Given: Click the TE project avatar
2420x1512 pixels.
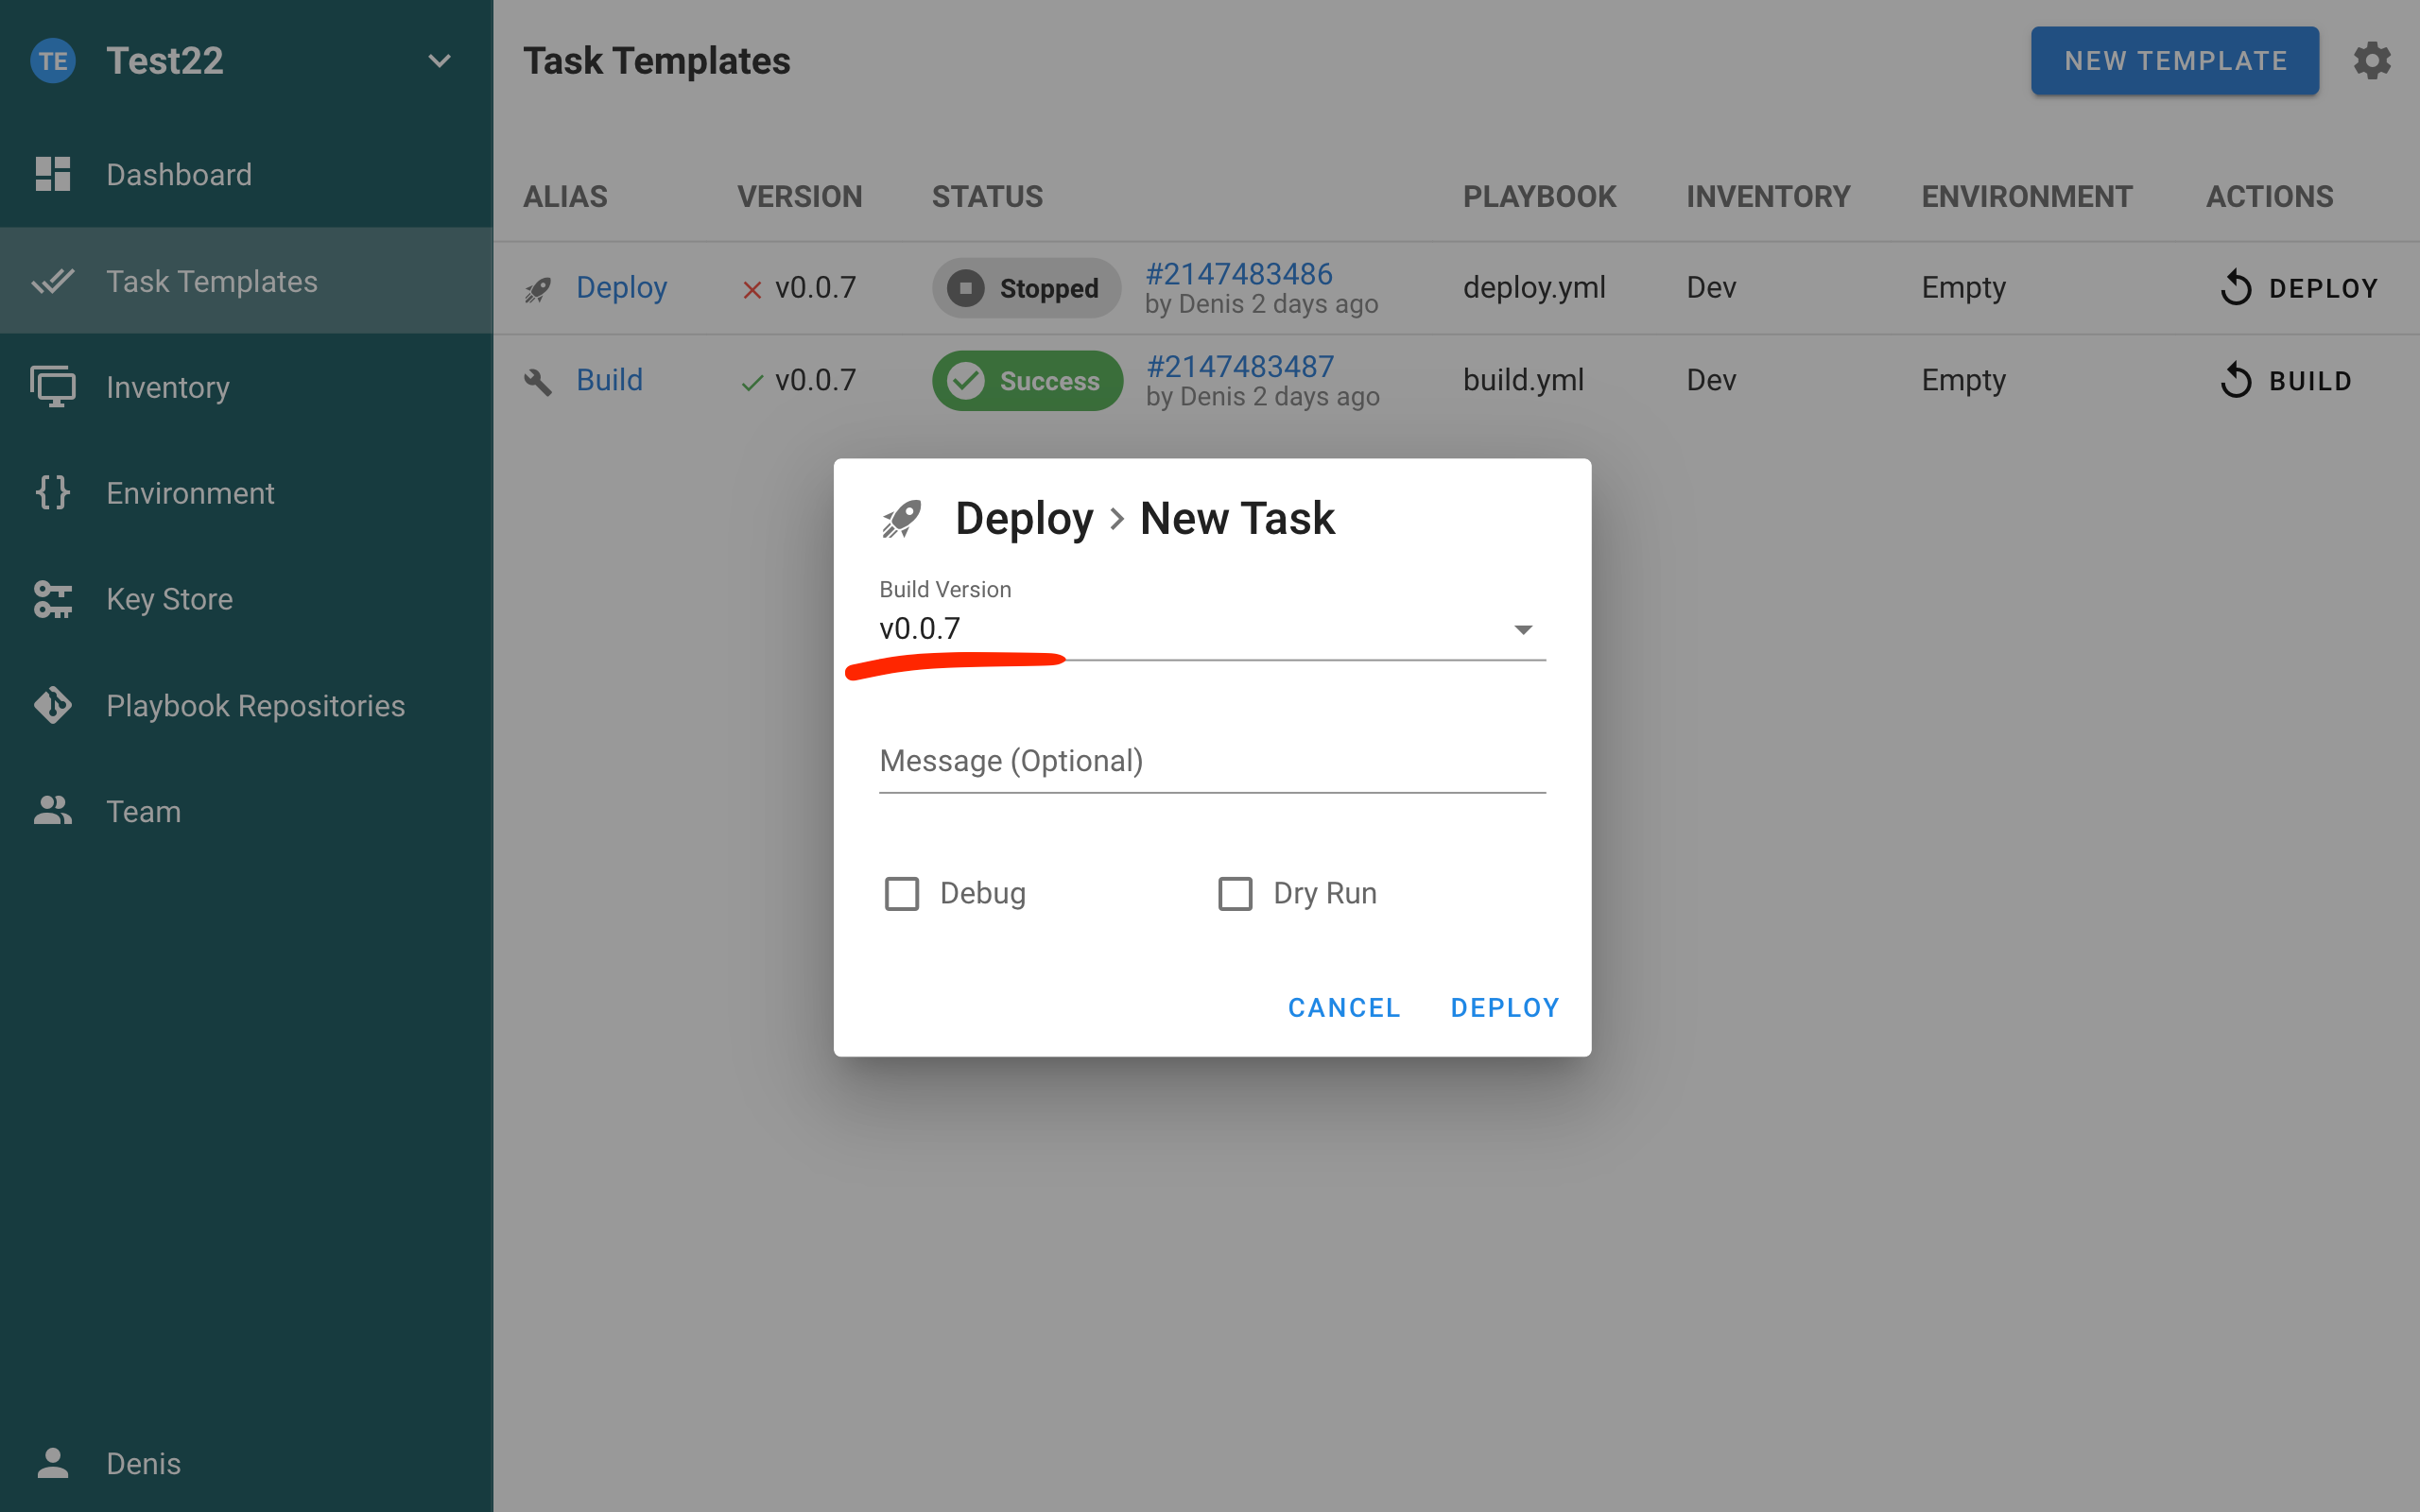Looking at the screenshot, I should (52, 61).
